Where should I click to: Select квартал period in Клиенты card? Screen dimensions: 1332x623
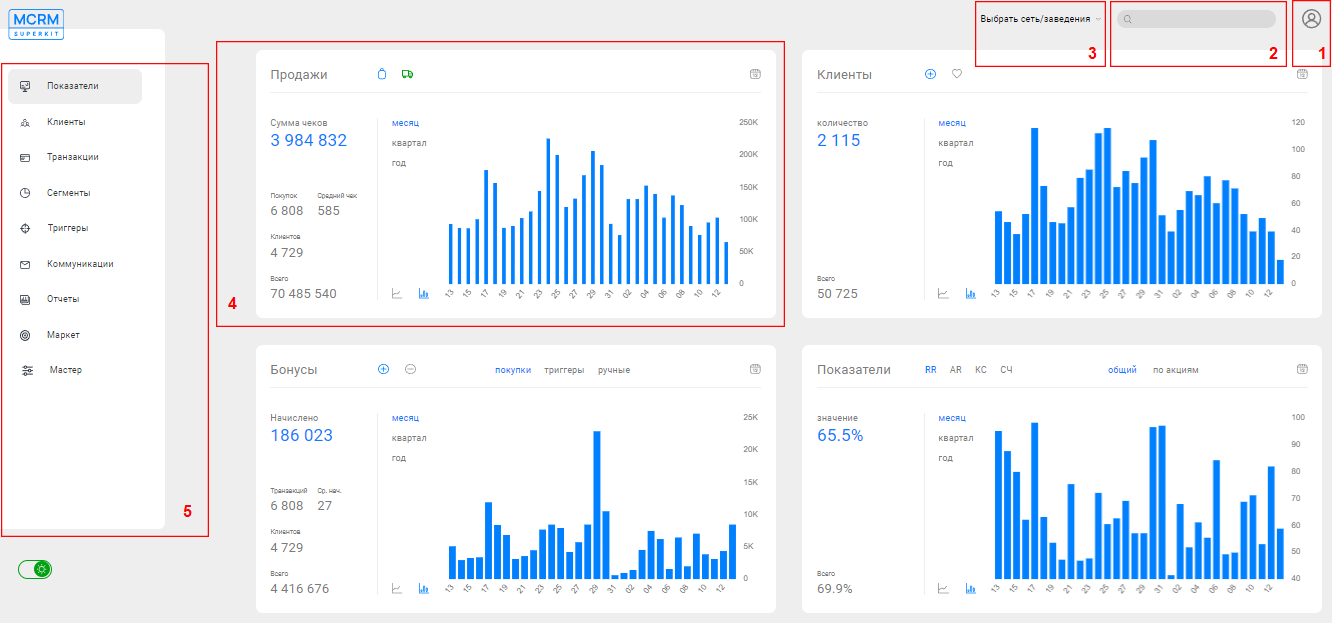[955, 143]
